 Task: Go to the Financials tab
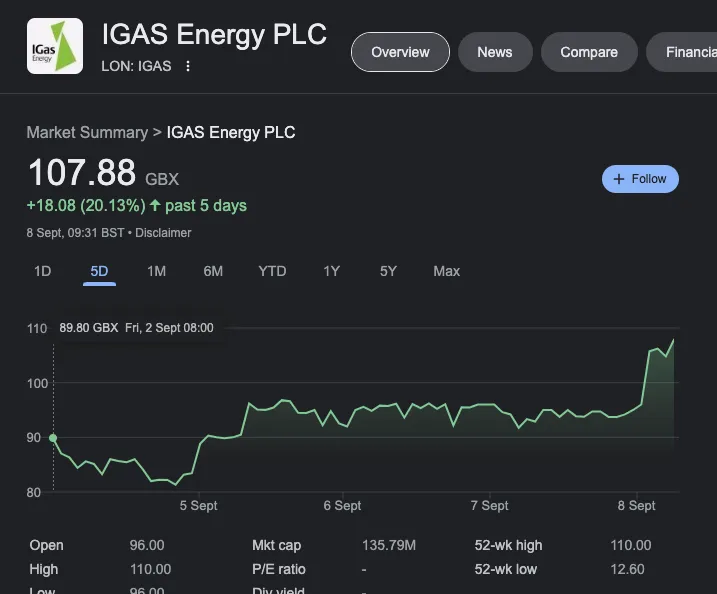(x=682, y=52)
